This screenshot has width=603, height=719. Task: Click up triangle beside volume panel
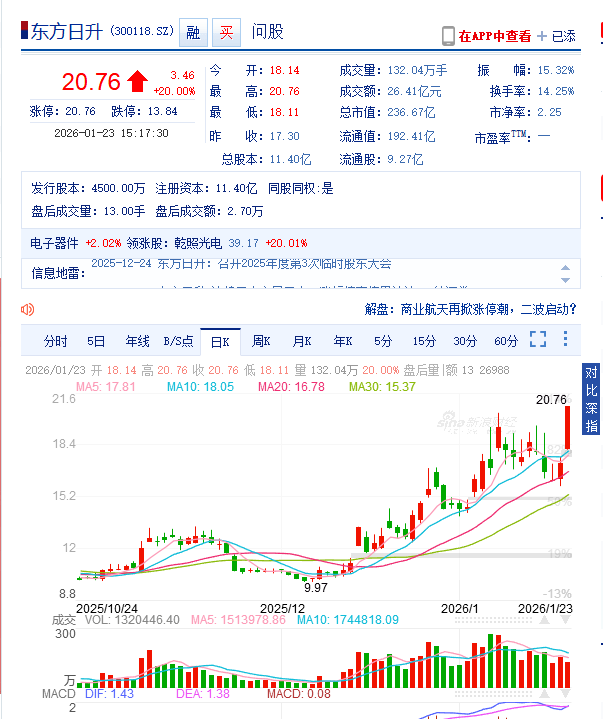pos(545,620)
